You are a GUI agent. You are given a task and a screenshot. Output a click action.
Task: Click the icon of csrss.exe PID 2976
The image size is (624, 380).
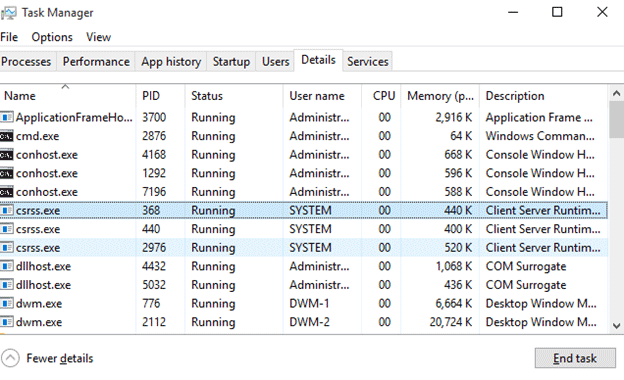[x=7, y=248]
